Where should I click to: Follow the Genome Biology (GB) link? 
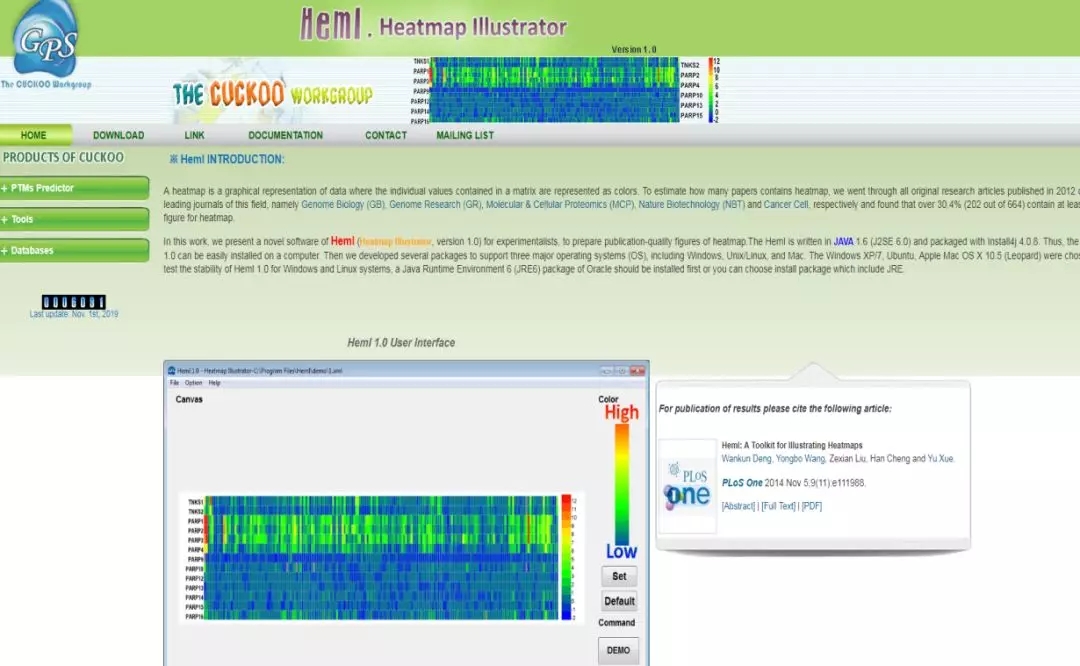click(343, 205)
